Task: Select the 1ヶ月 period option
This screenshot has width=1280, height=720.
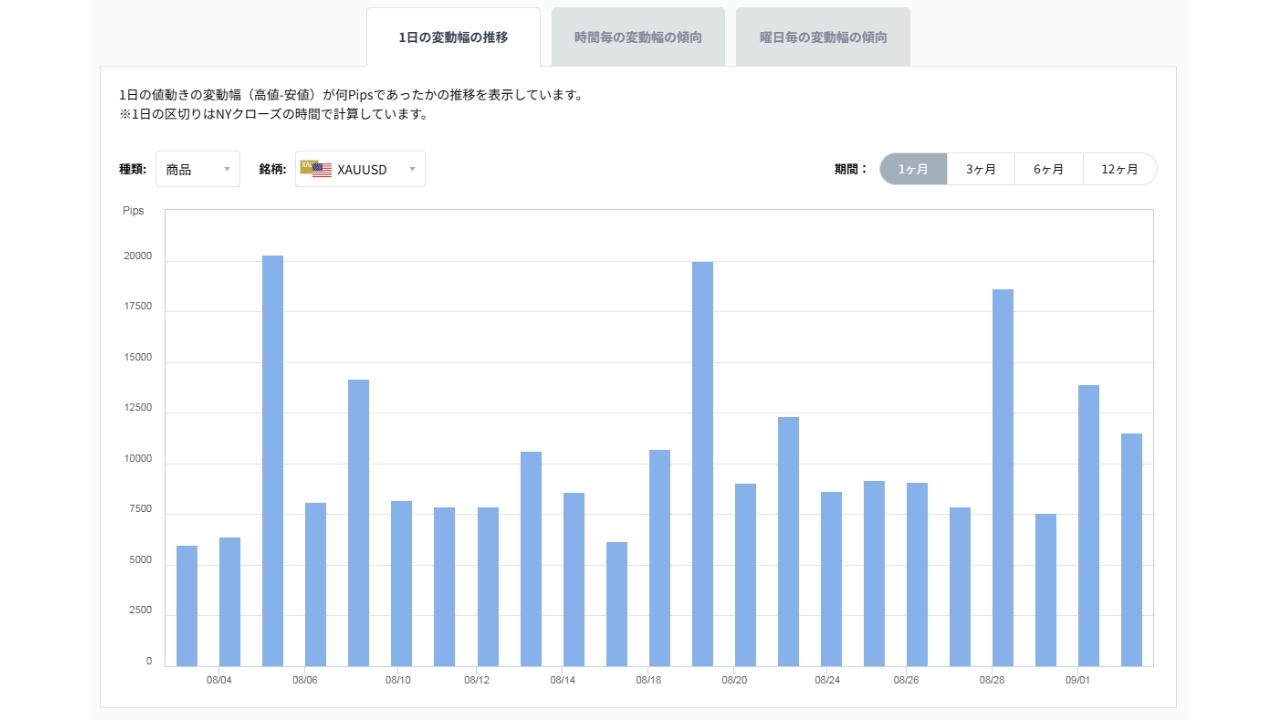Action: pos(913,169)
